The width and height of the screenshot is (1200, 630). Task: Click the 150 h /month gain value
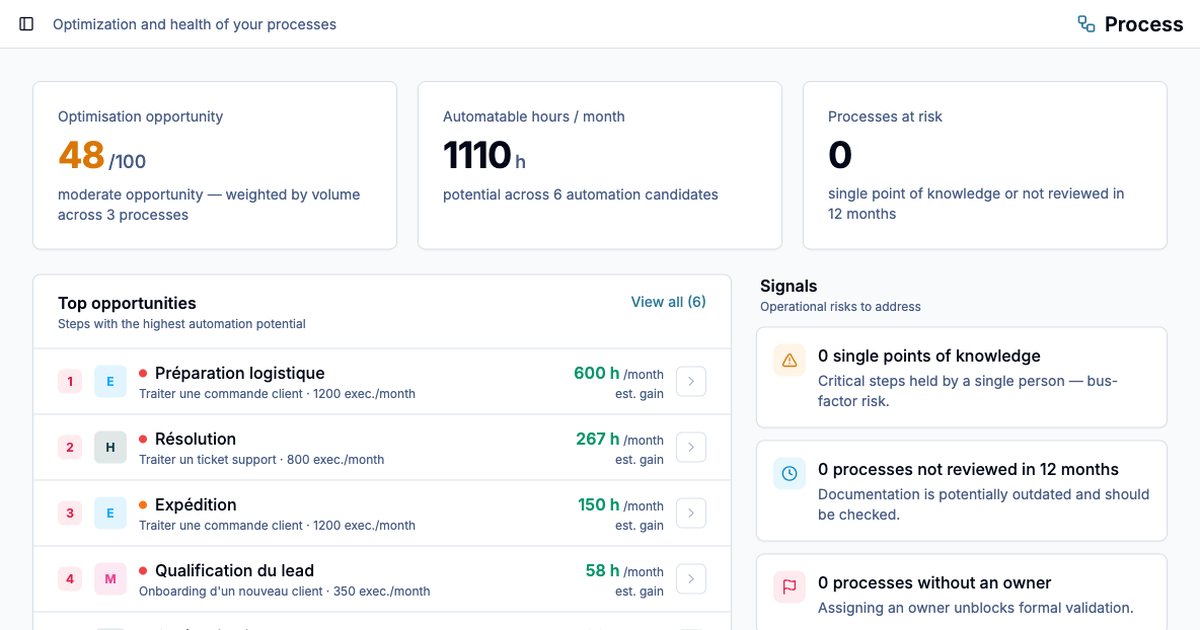pos(620,505)
